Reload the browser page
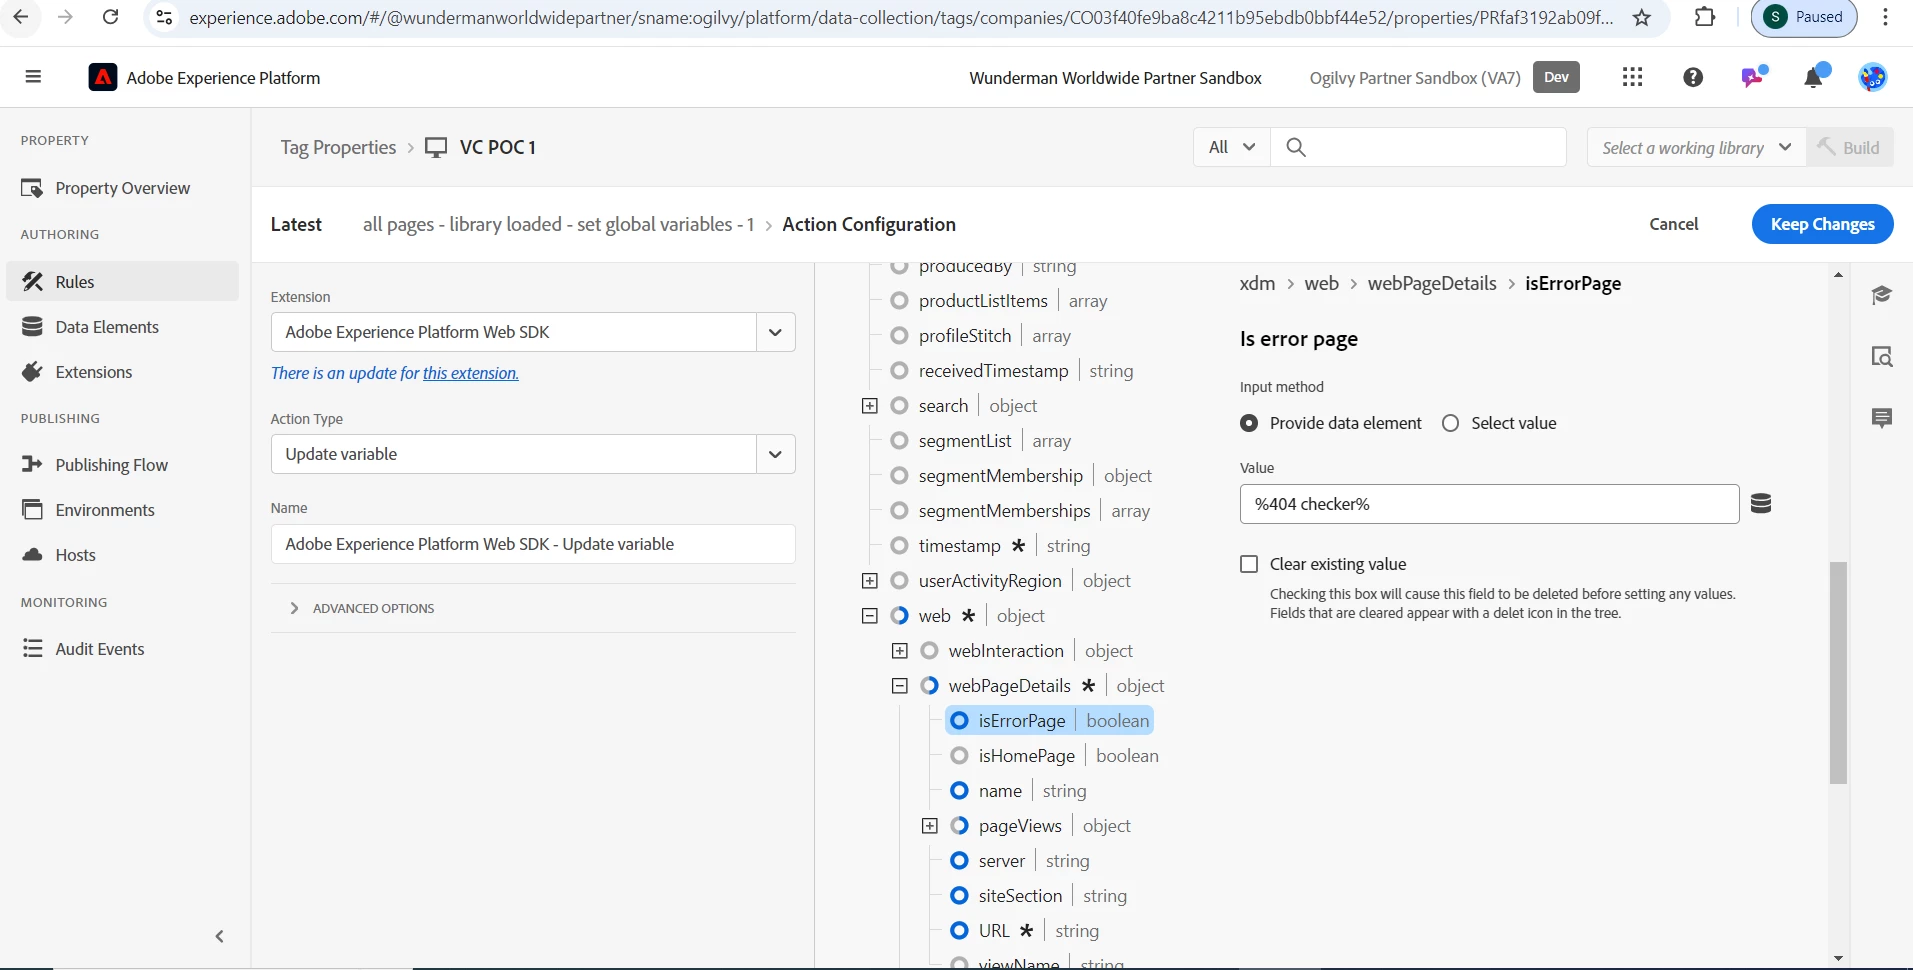1913x970 pixels. tap(111, 17)
